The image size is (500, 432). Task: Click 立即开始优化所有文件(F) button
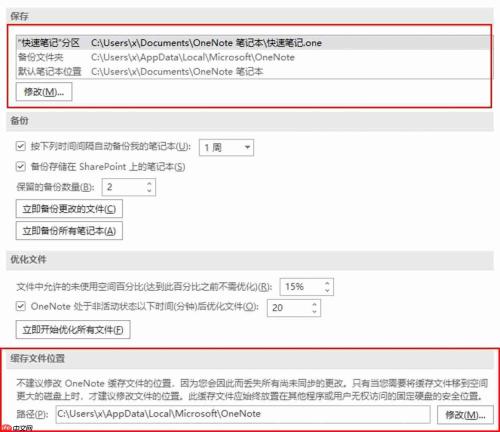point(73,330)
